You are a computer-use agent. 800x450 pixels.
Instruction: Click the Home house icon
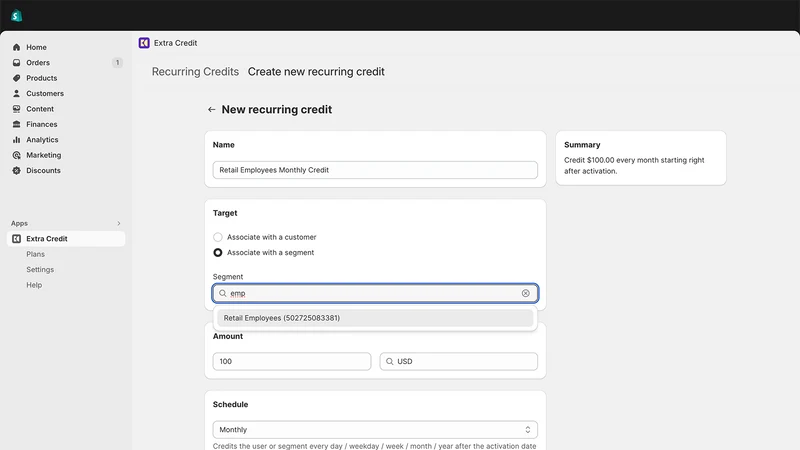[16, 47]
